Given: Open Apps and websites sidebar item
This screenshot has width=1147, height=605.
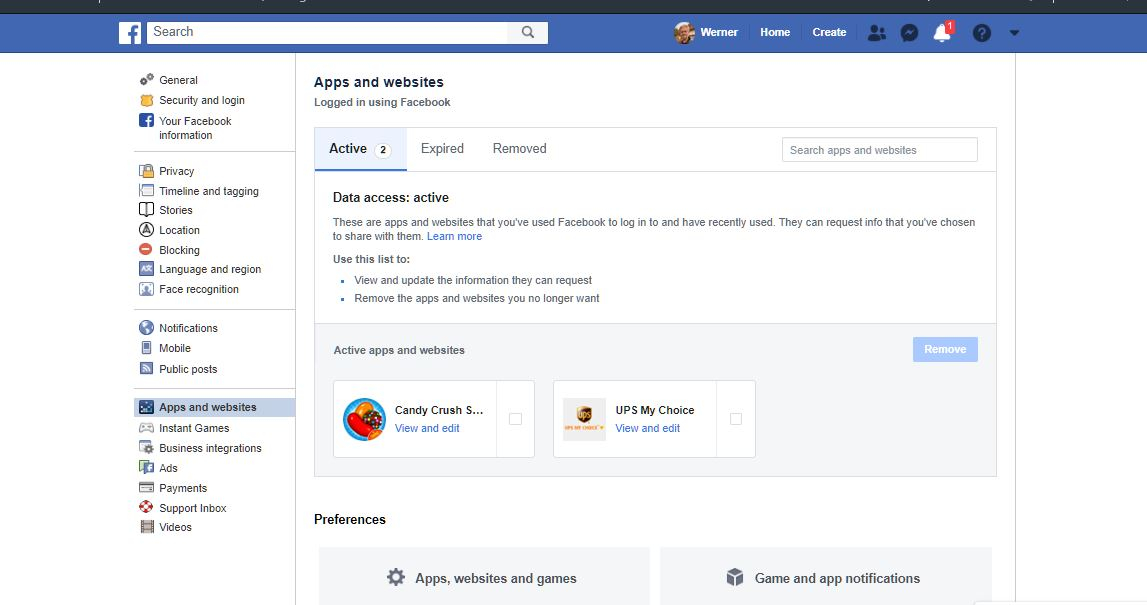Looking at the screenshot, I should [214, 407].
